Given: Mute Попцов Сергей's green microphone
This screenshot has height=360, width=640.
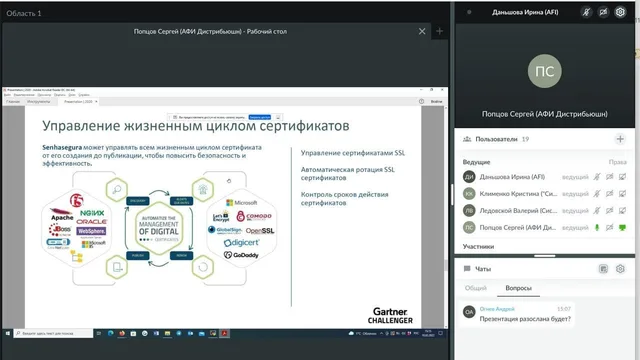Looking at the screenshot, I should click(597, 227).
